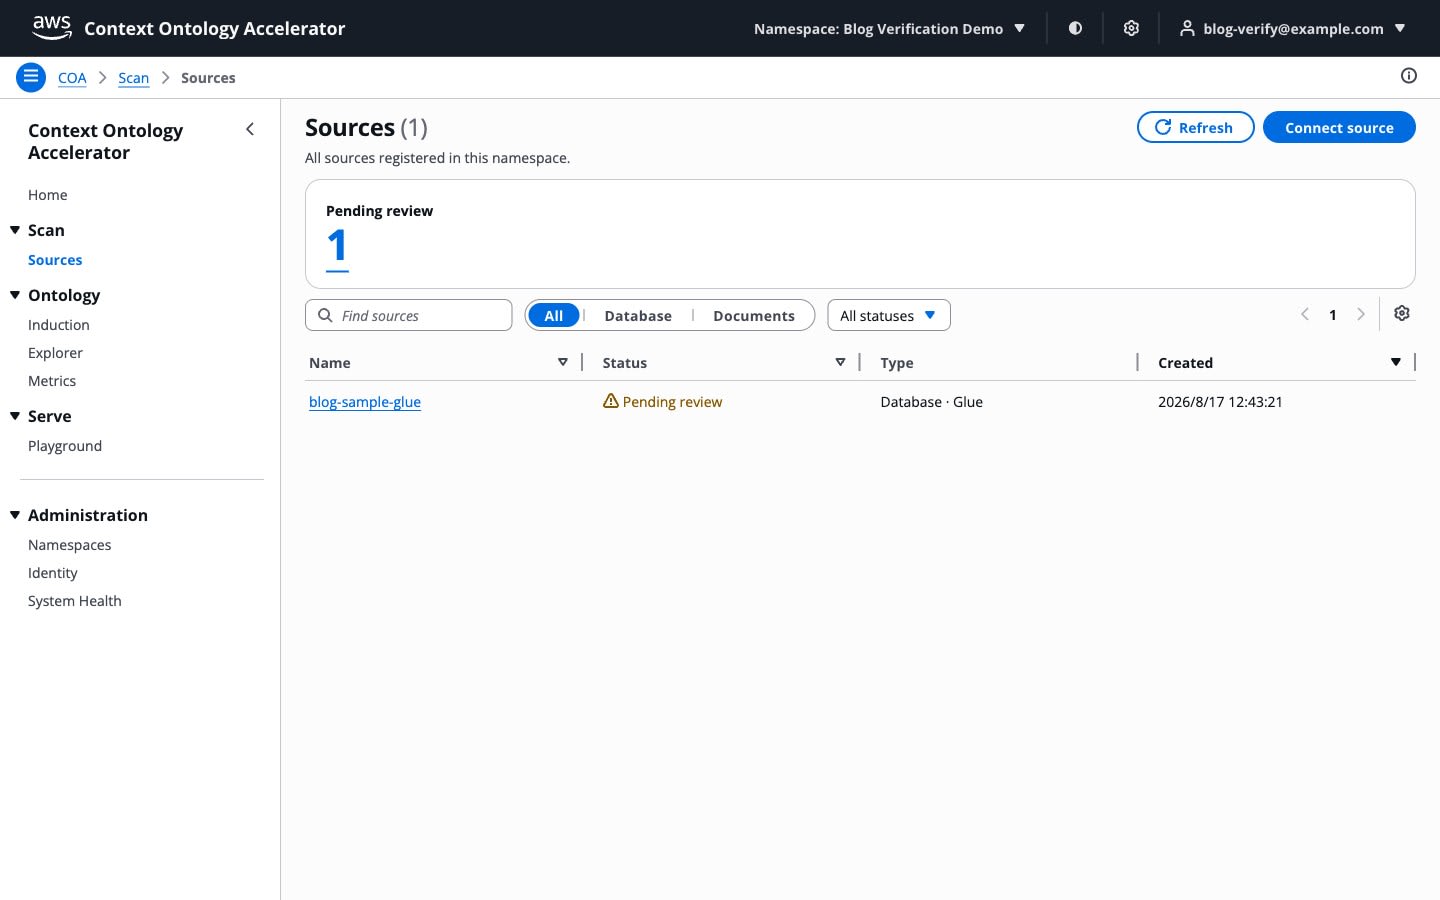Sort table by Name column

[x=563, y=362]
